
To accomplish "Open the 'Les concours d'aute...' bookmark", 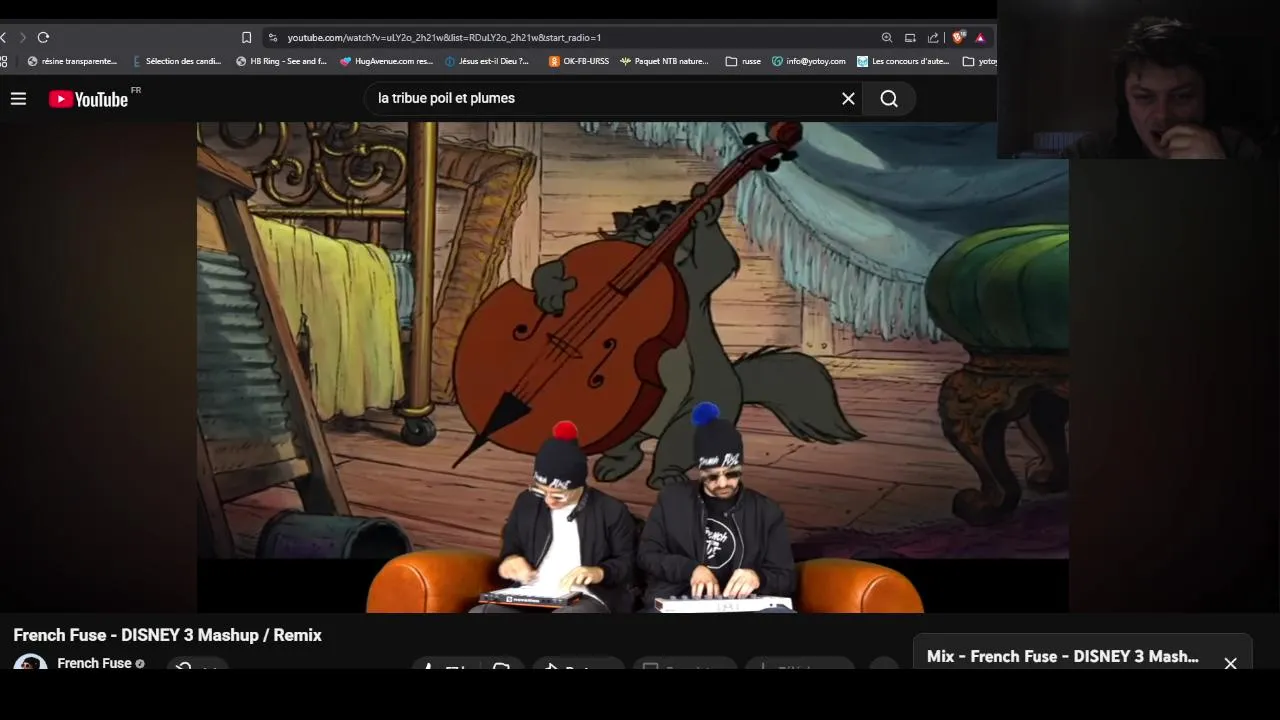I will [904, 61].
